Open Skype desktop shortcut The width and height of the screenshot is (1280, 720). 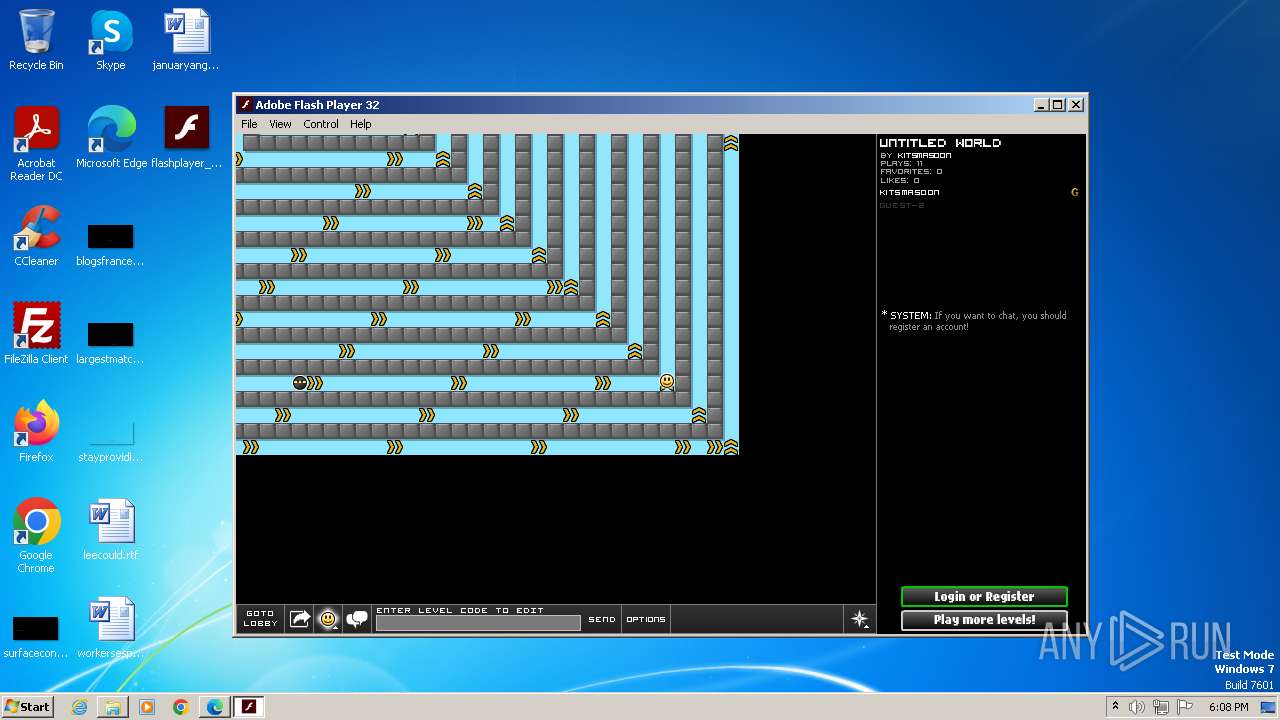pos(111,41)
